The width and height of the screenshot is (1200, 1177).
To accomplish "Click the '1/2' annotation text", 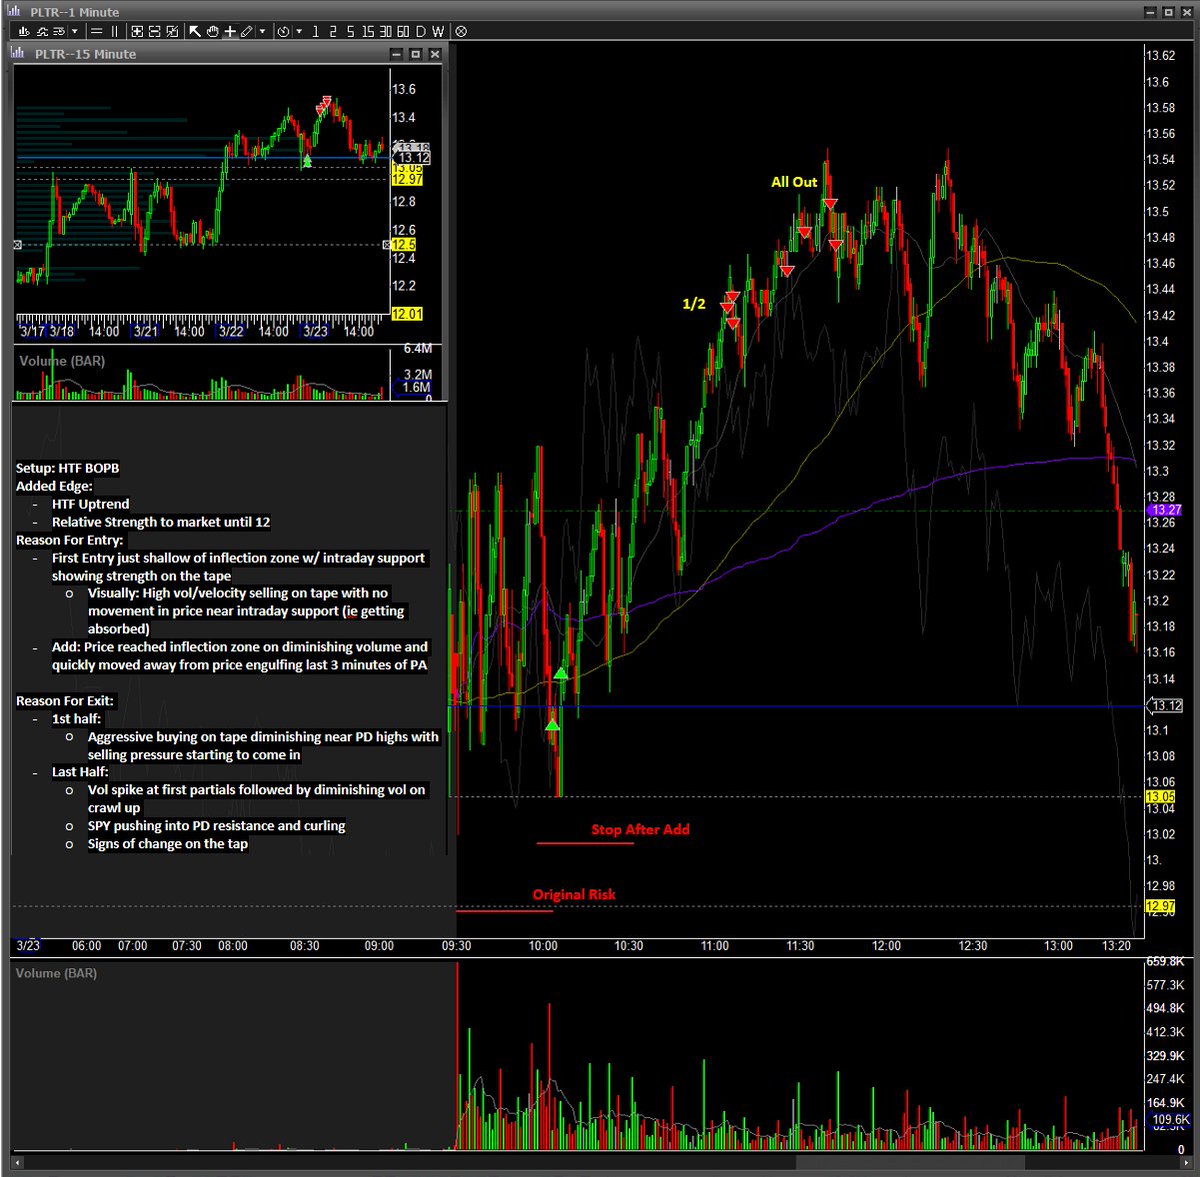I will [x=693, y=304].
